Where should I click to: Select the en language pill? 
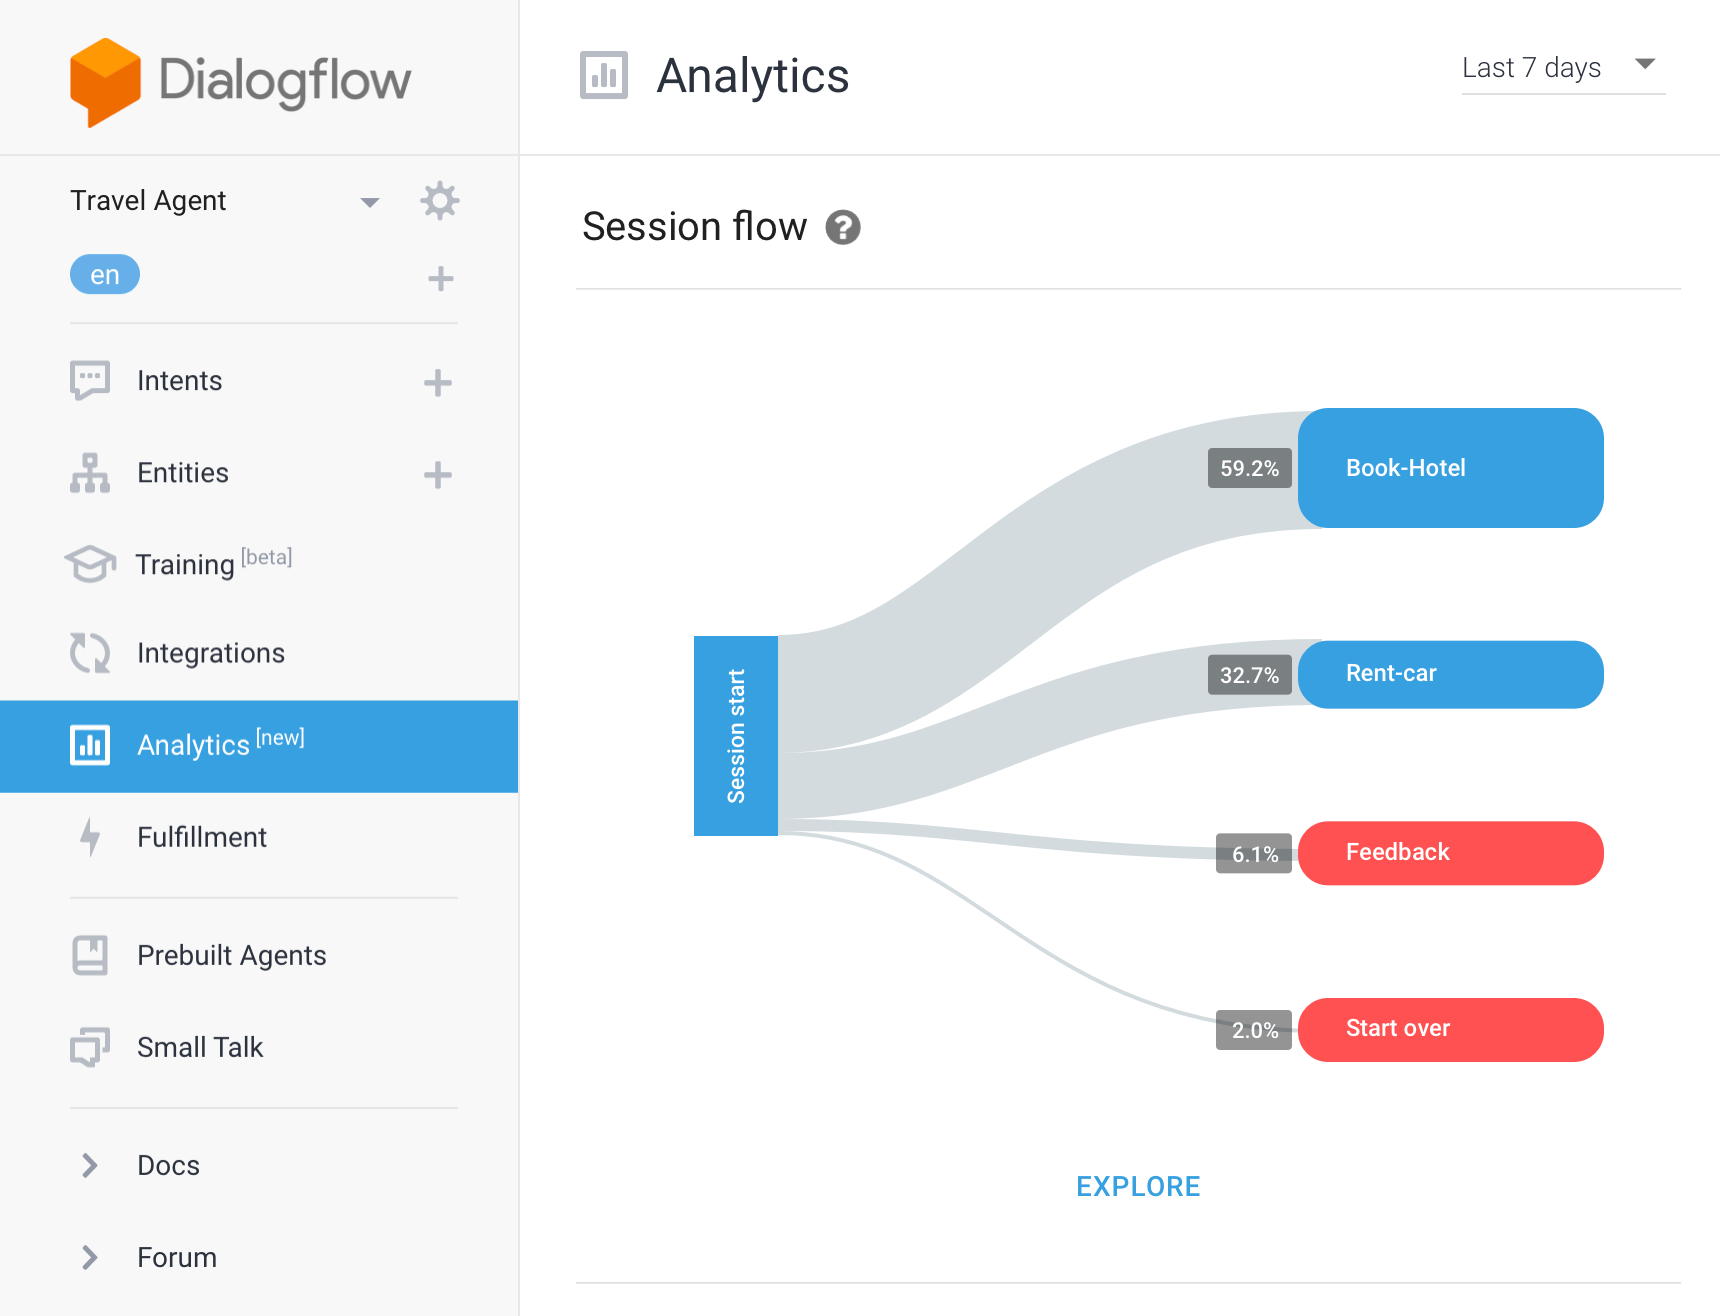click(105, 274)
